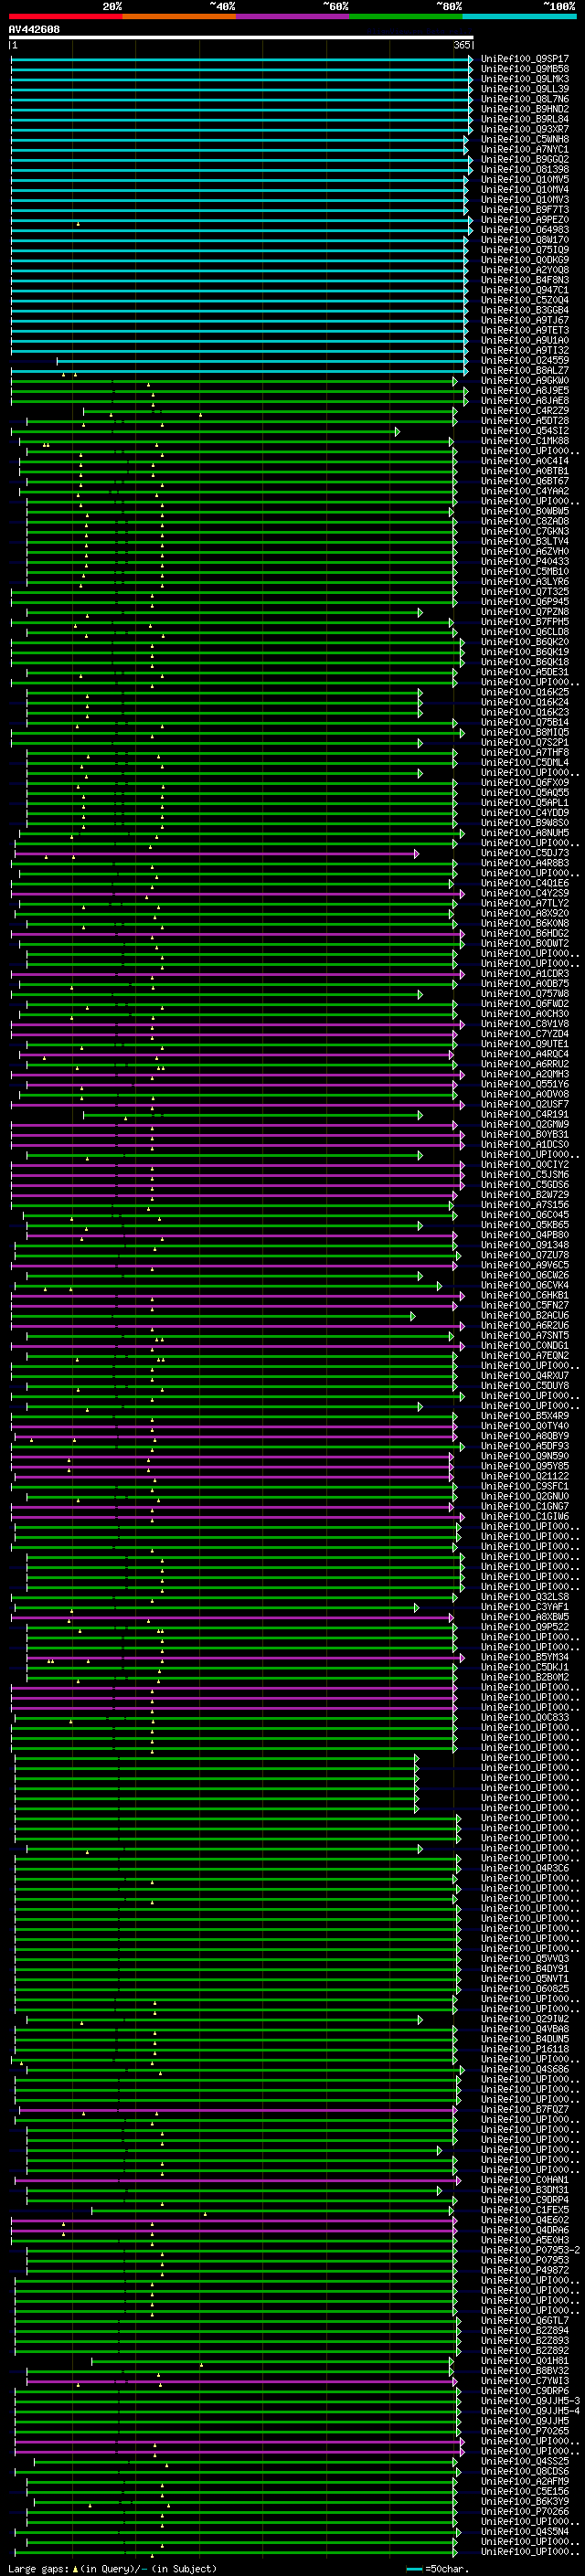The height and width of the screenshot is (2576, 585).
Task: Open hit UniRef100_Q9LL39
Action: tap(524, 89)
